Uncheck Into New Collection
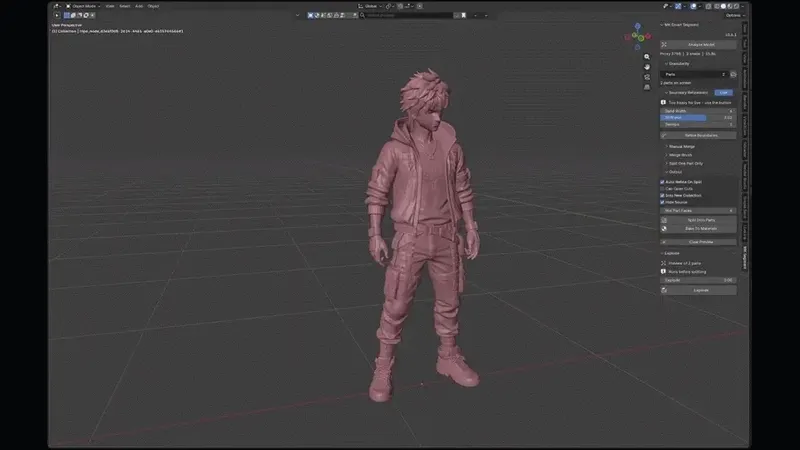The height and width of the screenshot is (450, 800). (x=662, y=195)
